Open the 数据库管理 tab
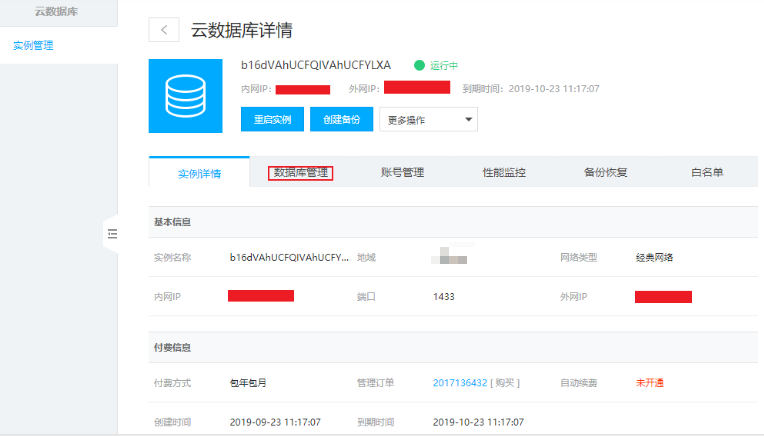This screenshot has width=764, height=436. 301,173
